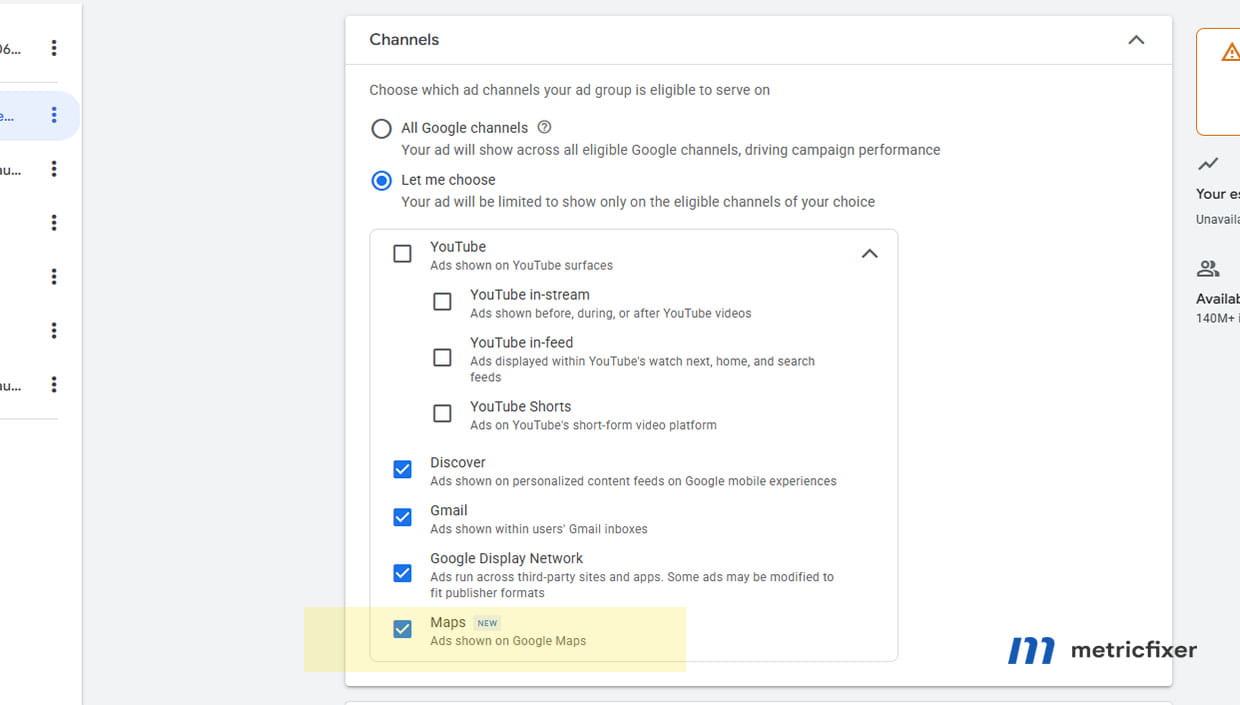
Task: Open three-dot menu for fourth sidebar row
Action: pyautogui.click(x=54, y=222)
